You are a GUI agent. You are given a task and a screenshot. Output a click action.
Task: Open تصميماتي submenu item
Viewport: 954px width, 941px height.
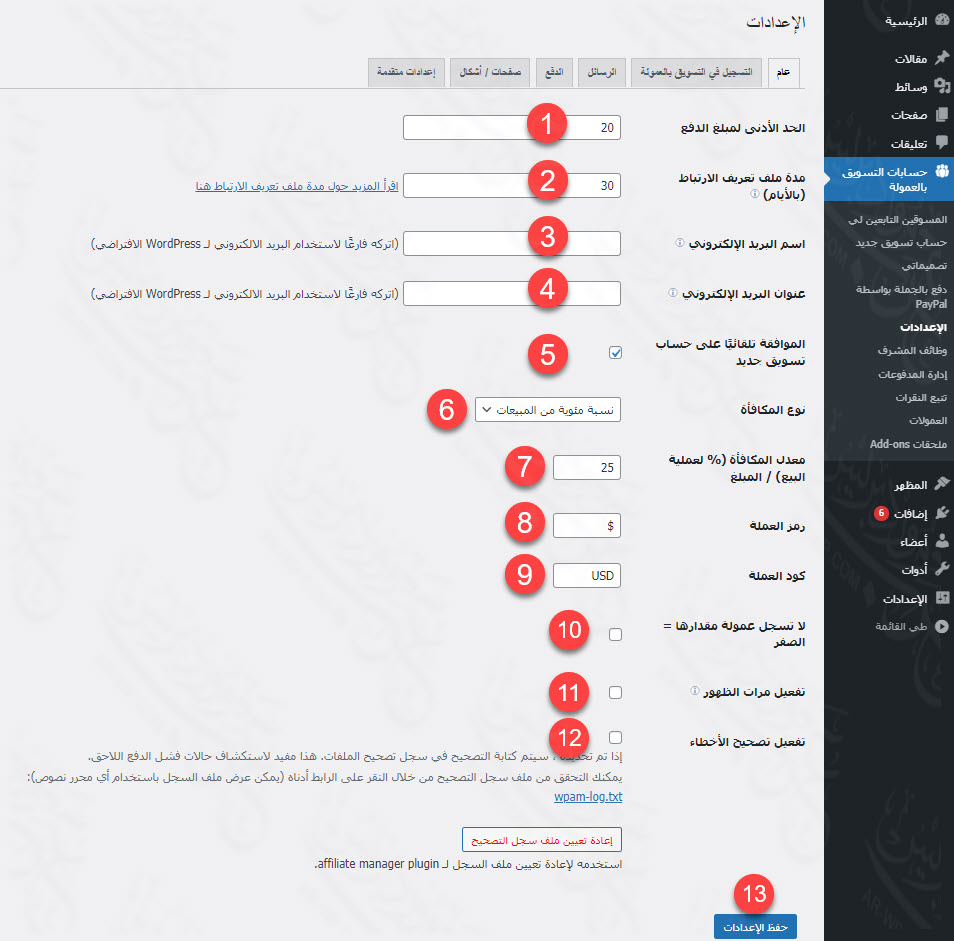924,266
